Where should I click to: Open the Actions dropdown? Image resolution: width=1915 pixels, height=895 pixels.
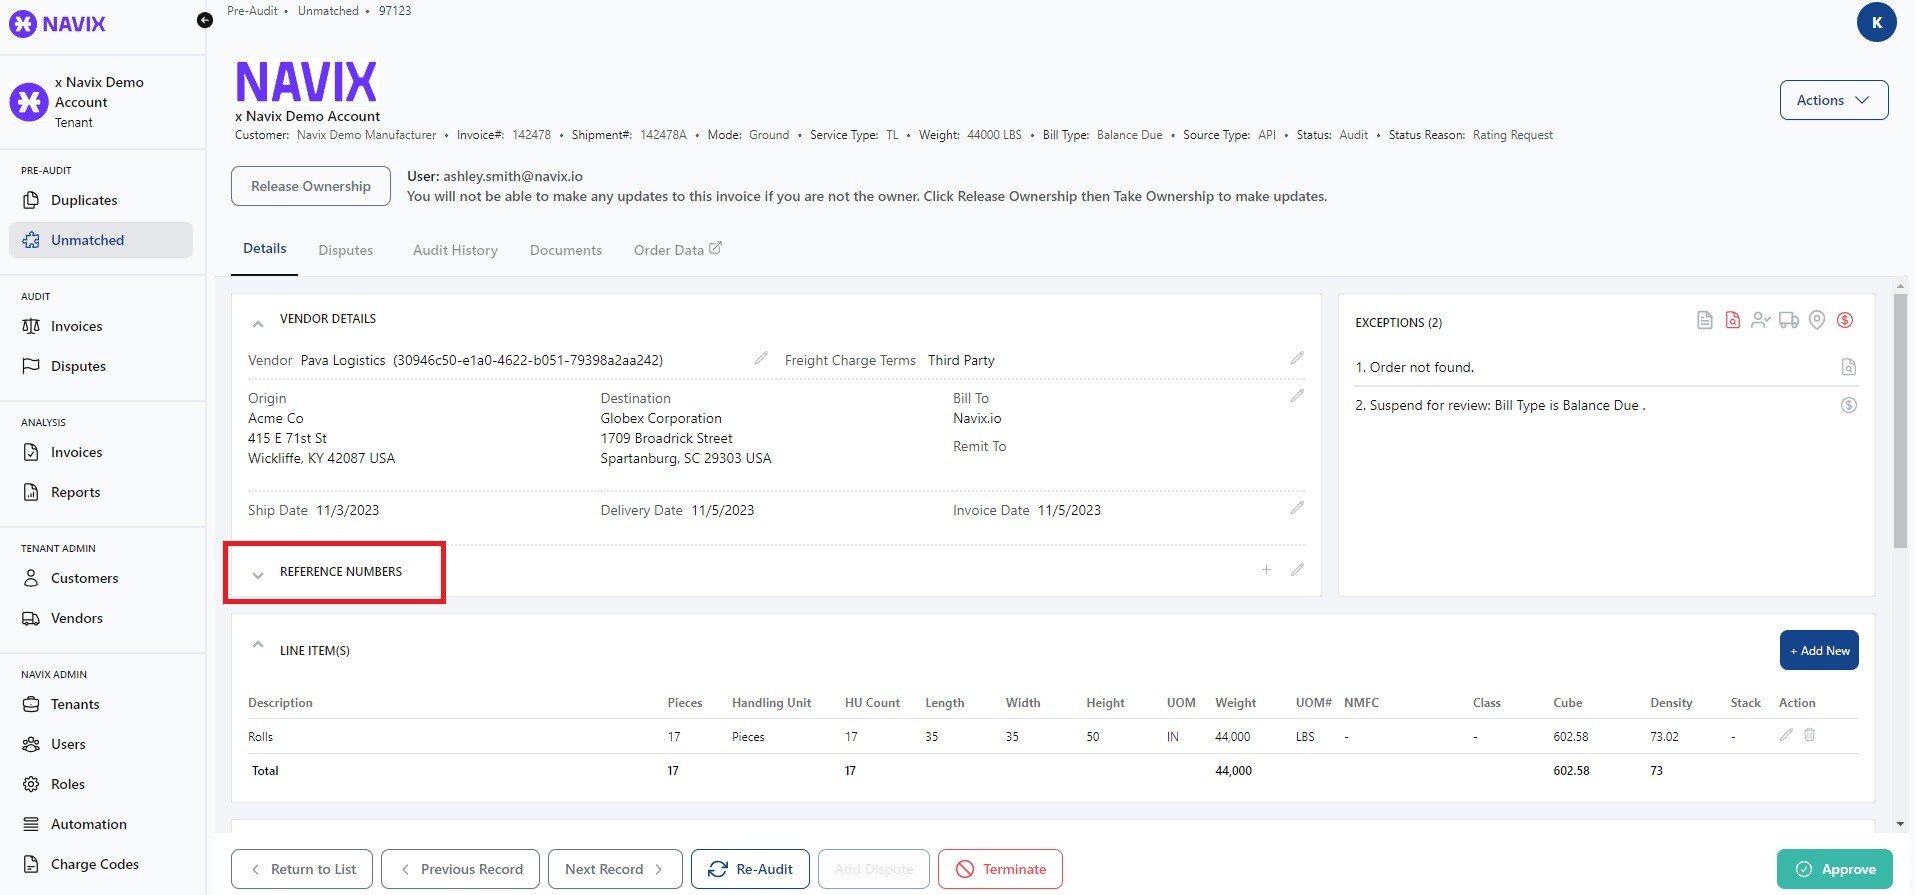tap(1834, 100)
